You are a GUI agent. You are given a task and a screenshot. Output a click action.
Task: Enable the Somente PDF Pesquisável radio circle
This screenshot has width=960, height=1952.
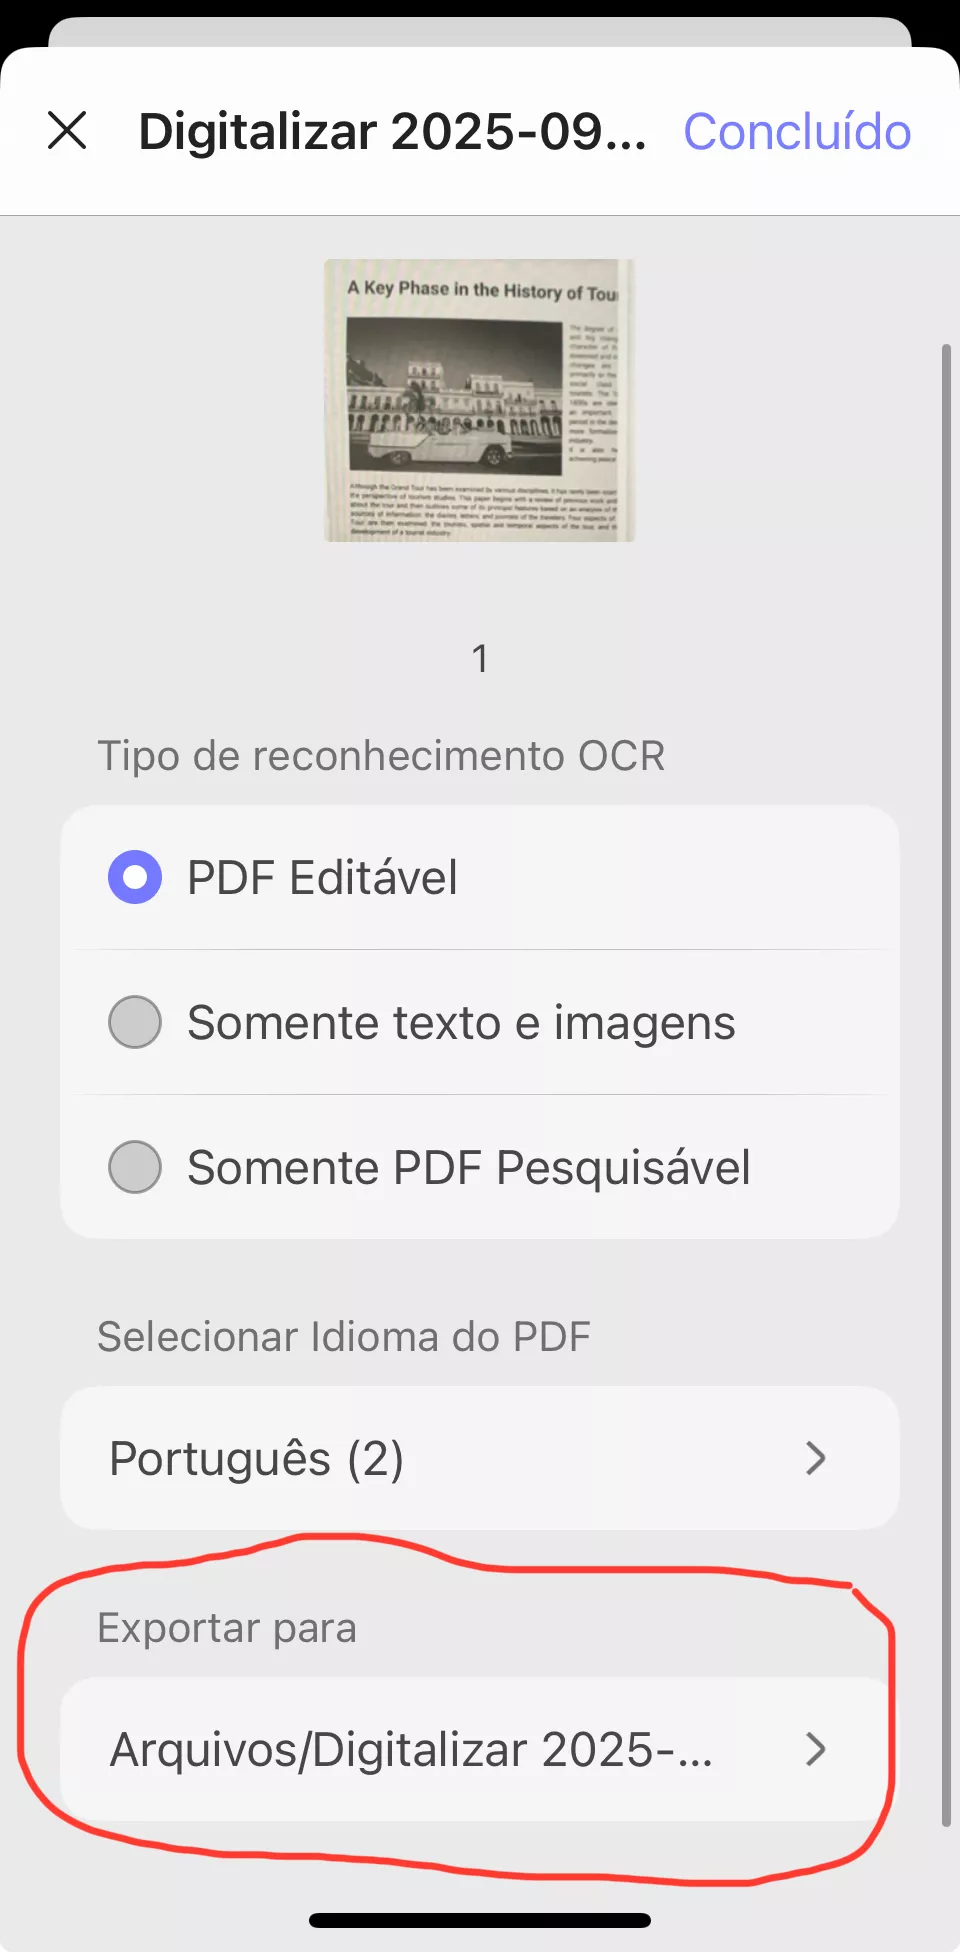[x=135, y=1167]
